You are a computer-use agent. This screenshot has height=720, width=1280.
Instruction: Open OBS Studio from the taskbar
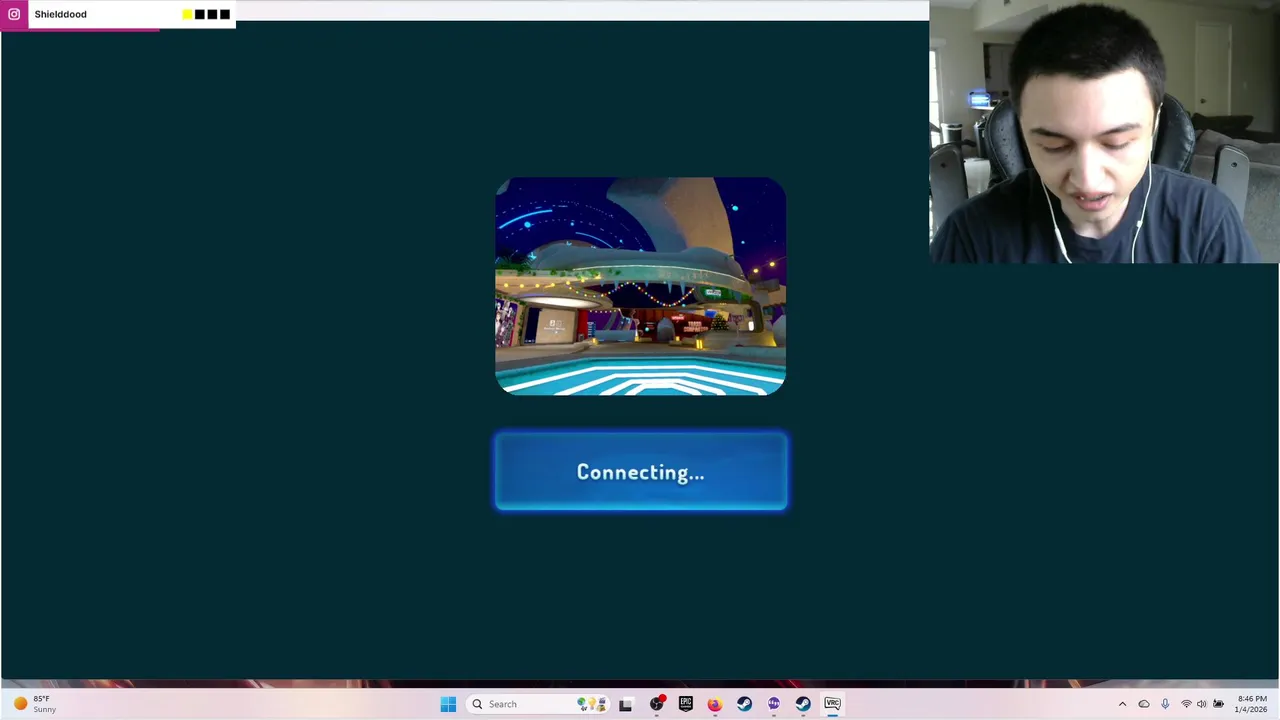[x=656, y=704]
